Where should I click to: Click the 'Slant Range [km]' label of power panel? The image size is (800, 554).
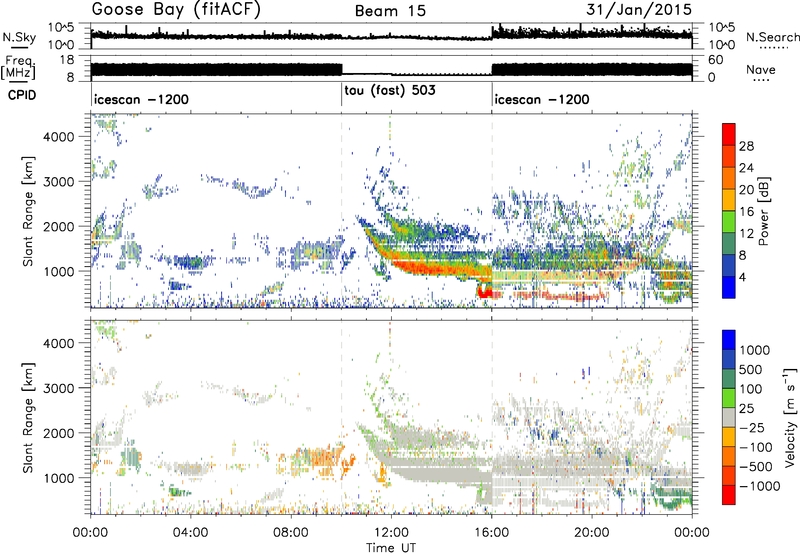[28, 211]
